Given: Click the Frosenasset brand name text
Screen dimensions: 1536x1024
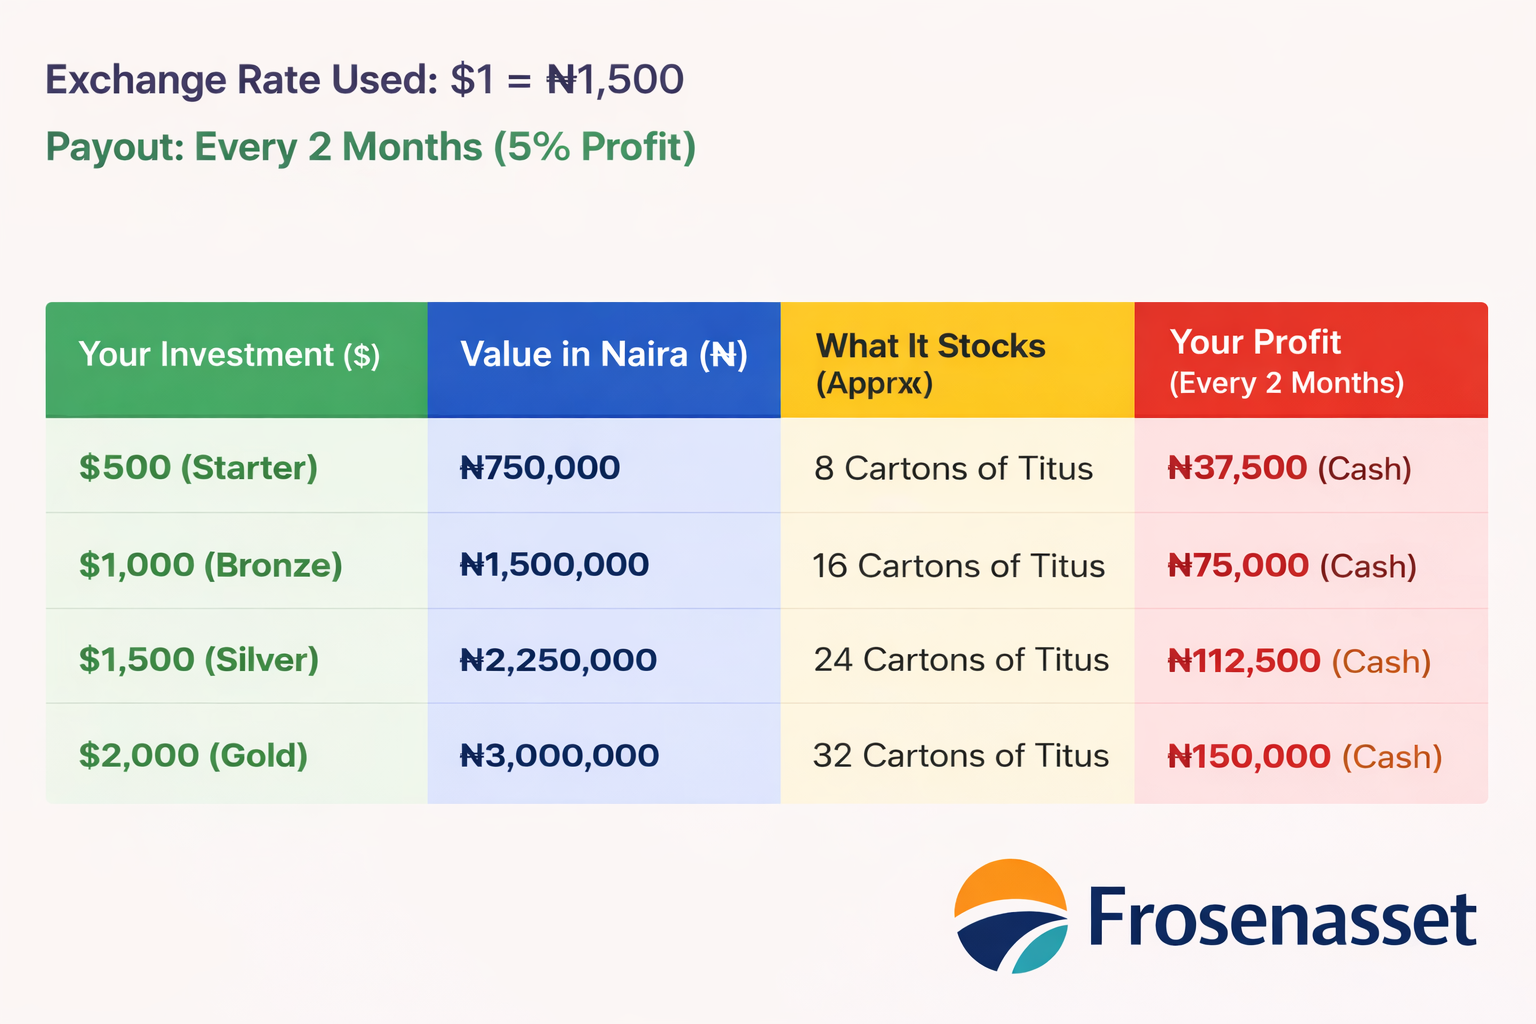Looking at the screenshot, I should coord(1282,918).
